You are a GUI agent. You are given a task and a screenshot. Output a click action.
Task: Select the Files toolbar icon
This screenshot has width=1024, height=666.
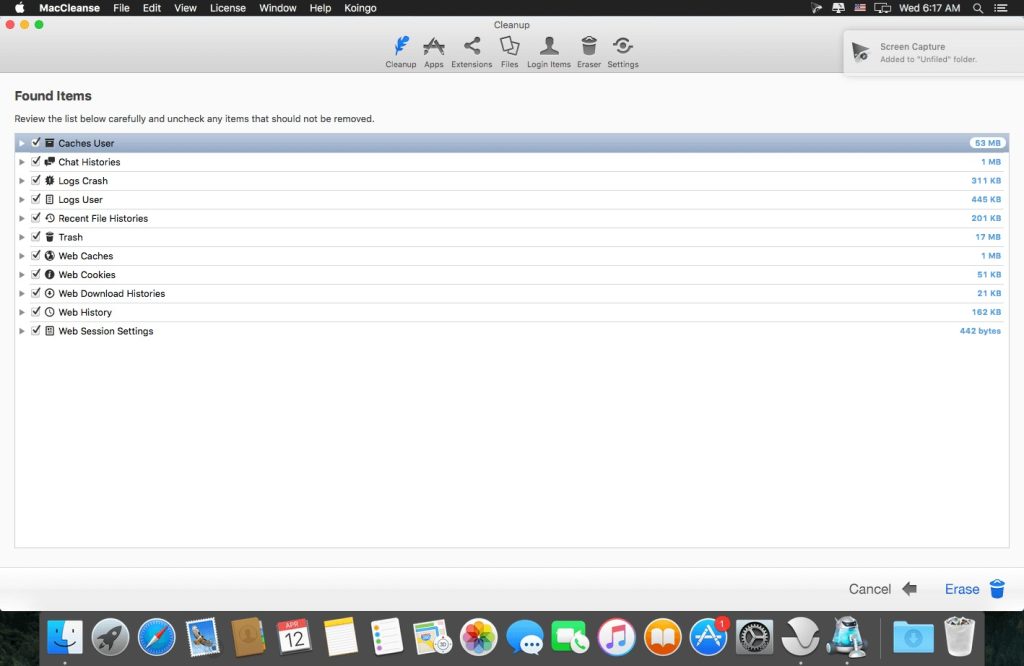click(509, 51)
